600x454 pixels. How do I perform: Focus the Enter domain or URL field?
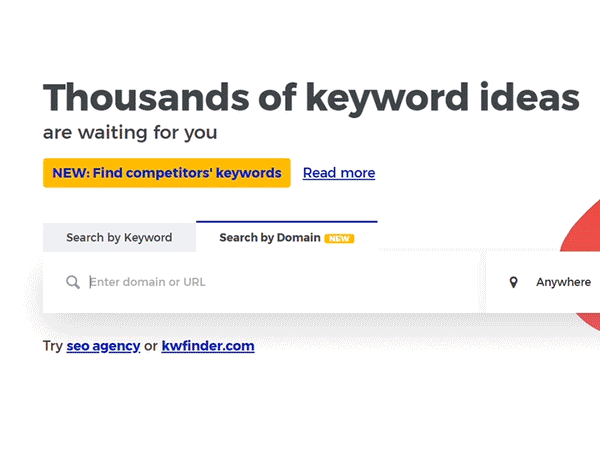point(261,283)
